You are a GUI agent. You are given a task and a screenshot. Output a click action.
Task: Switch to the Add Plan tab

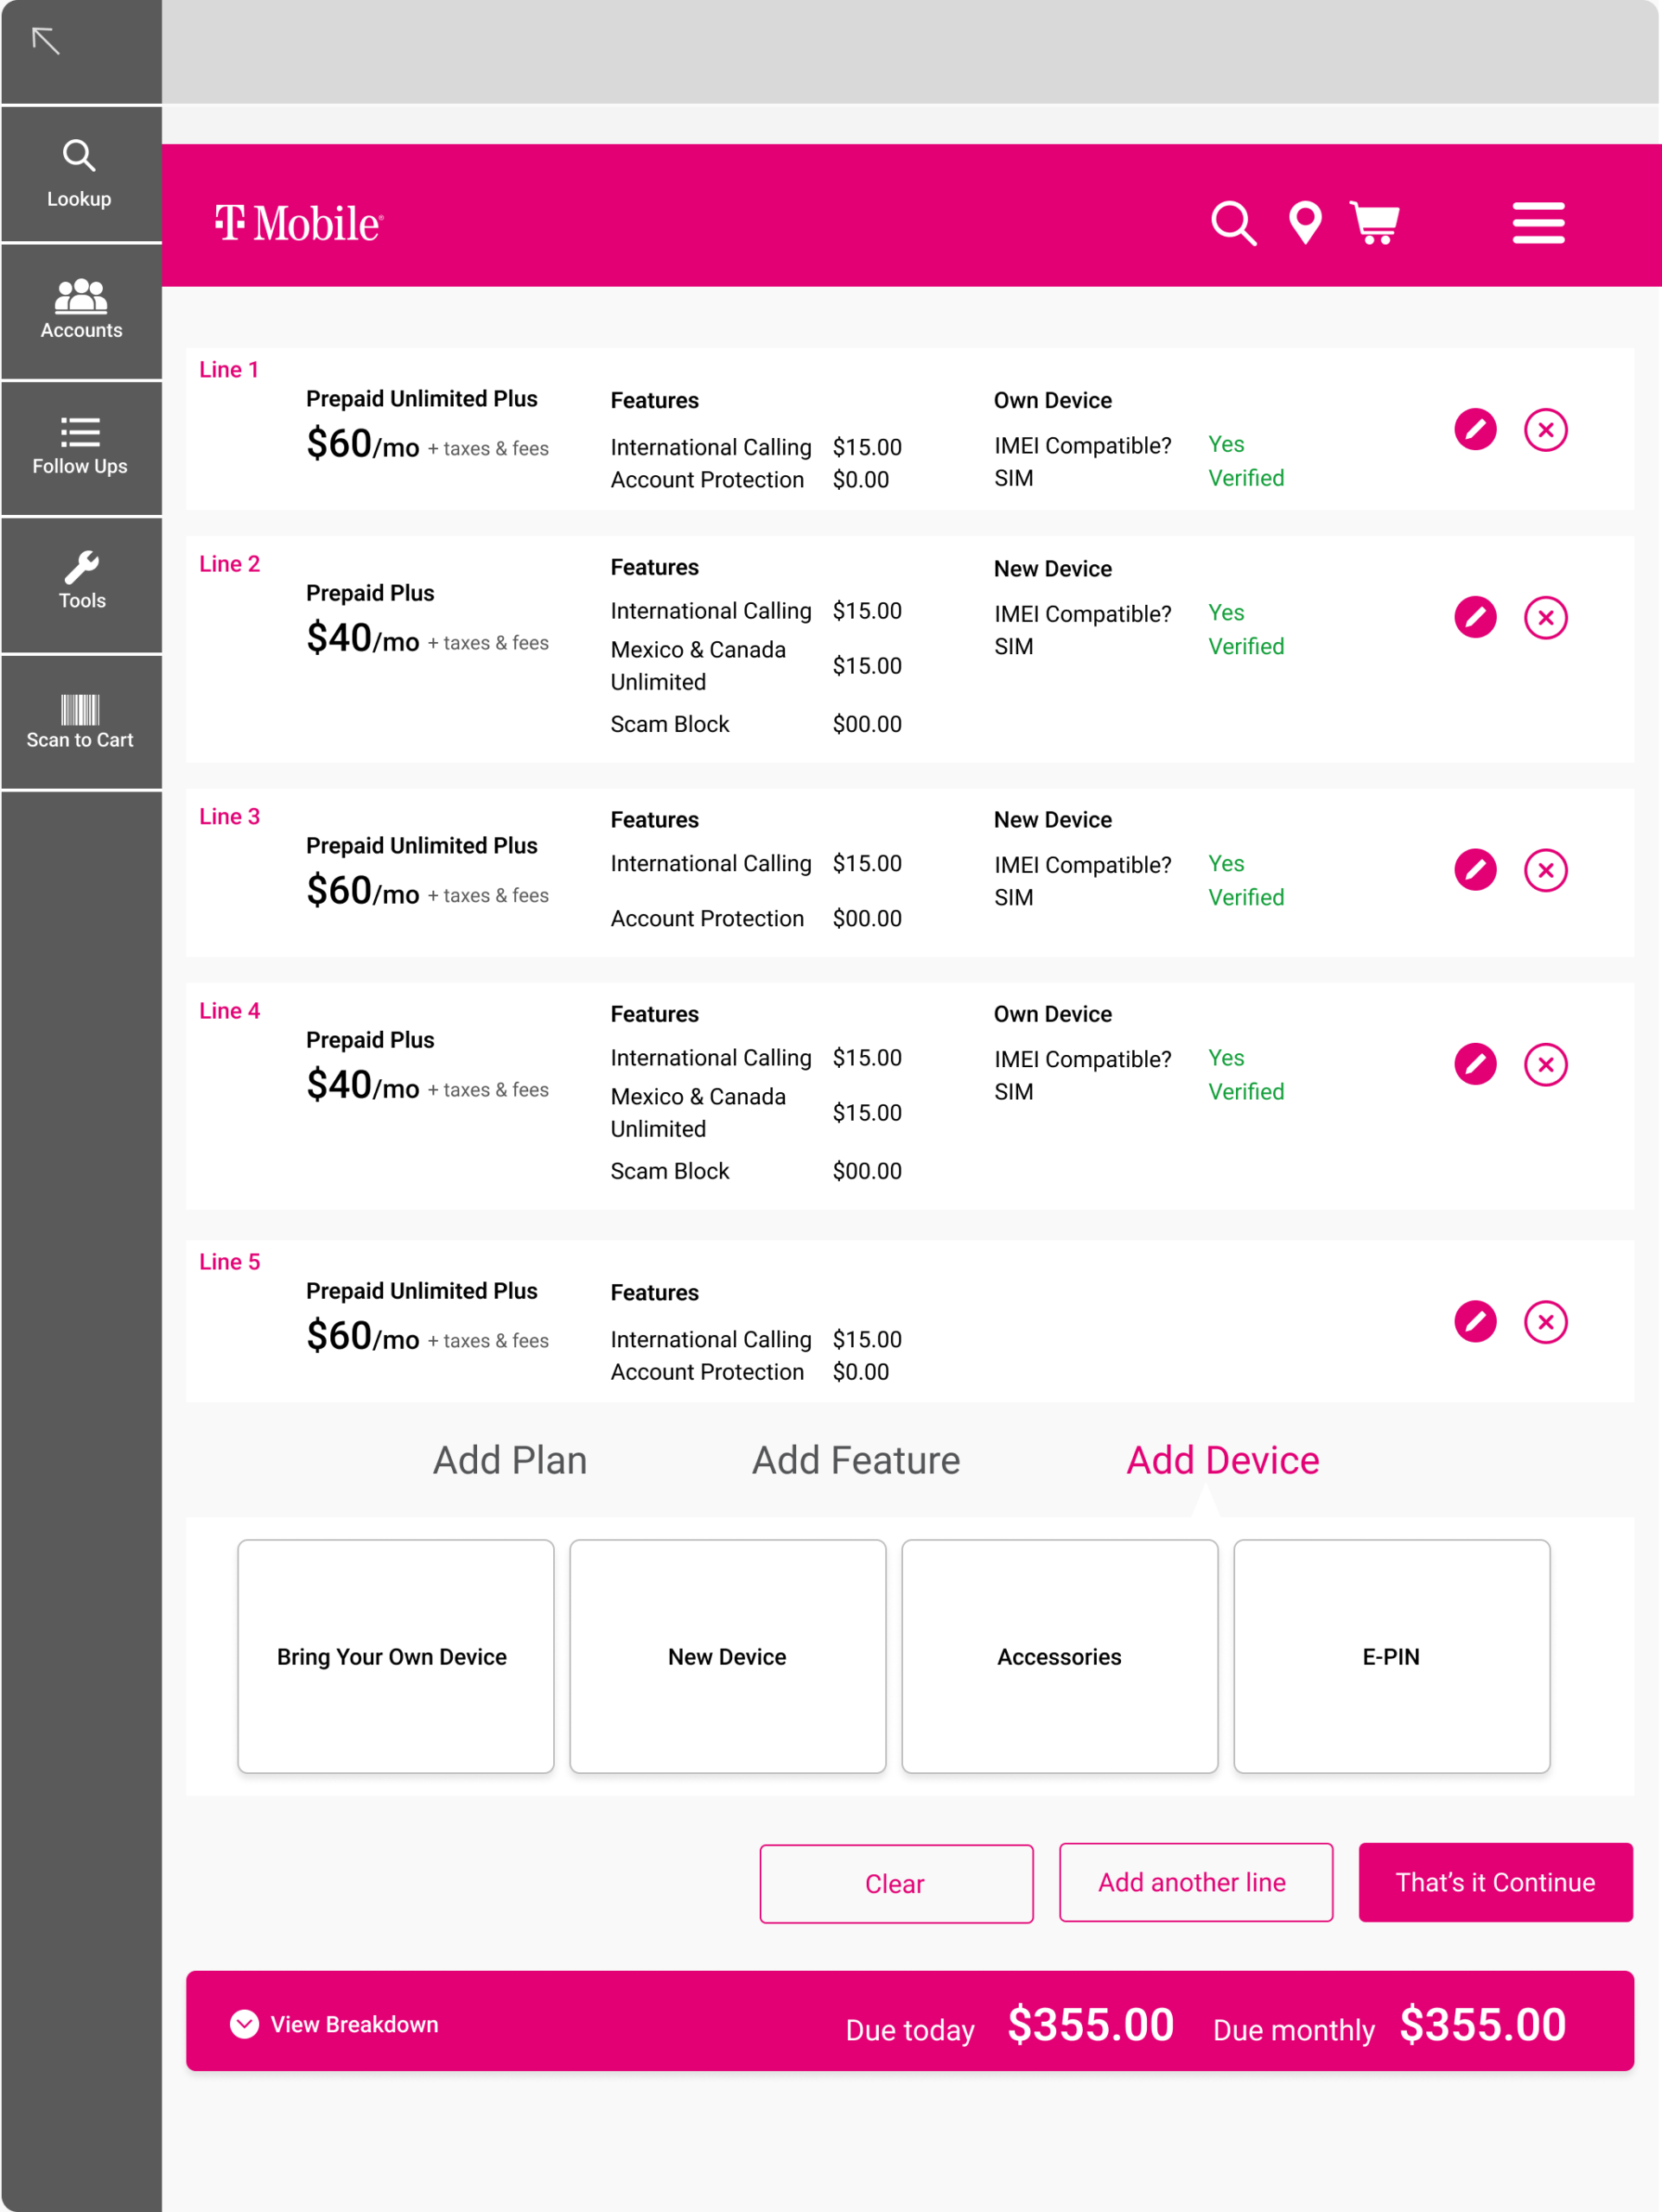pyautogui.click(x=510, y=1460)
